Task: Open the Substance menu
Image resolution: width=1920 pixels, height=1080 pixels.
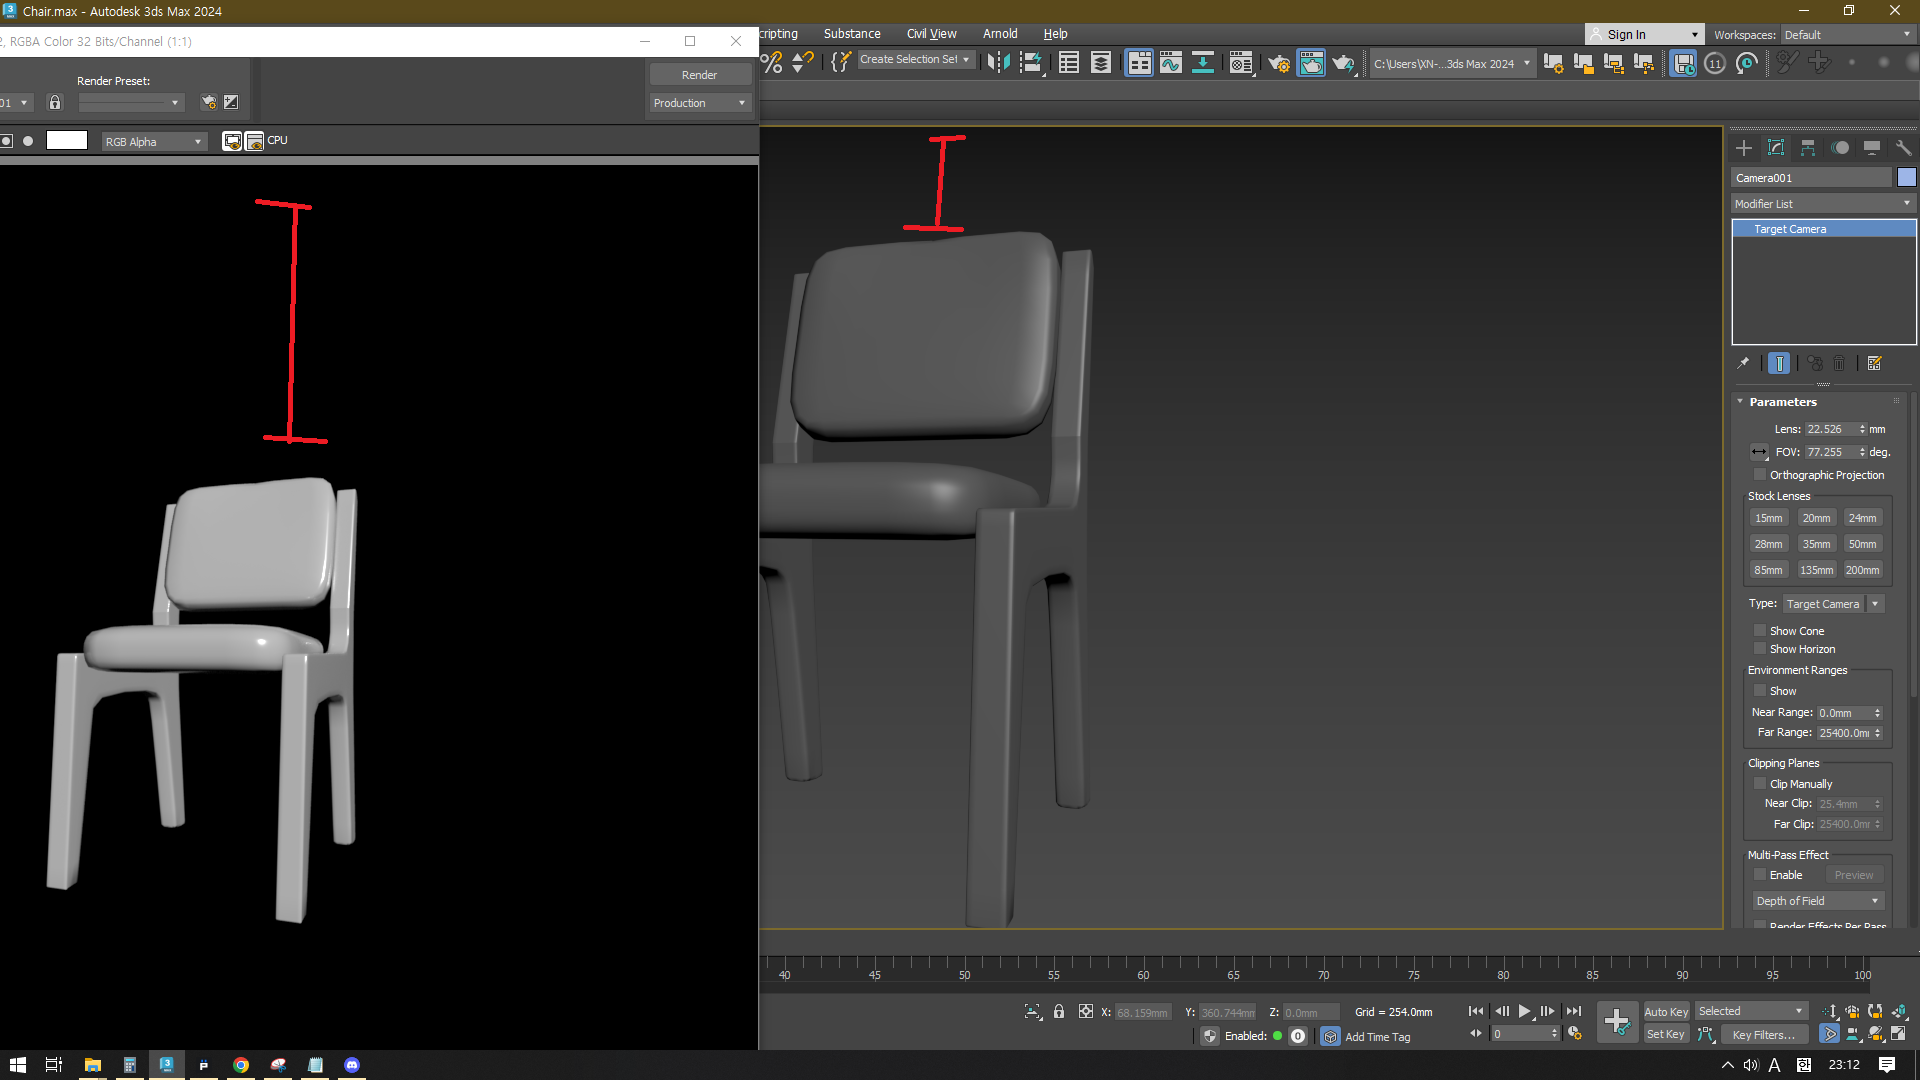Action: point(852,34)
